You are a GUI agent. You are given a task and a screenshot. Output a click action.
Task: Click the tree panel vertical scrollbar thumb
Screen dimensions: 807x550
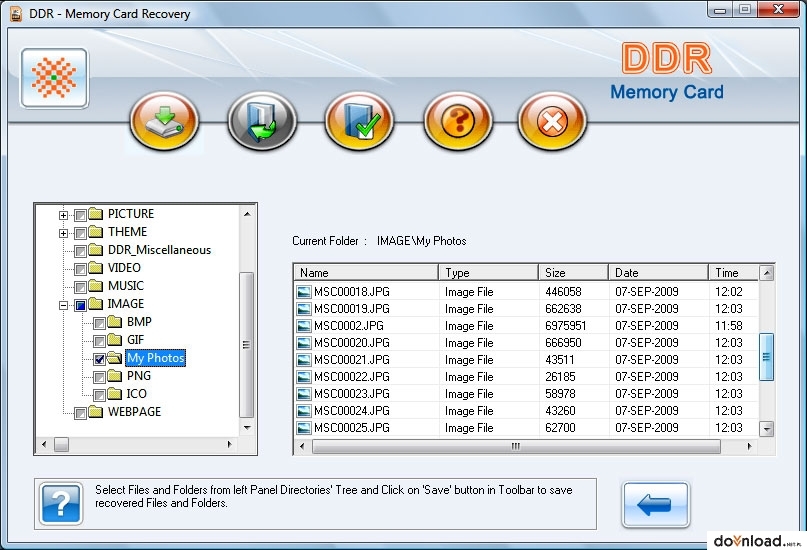(x=247, y=345)
